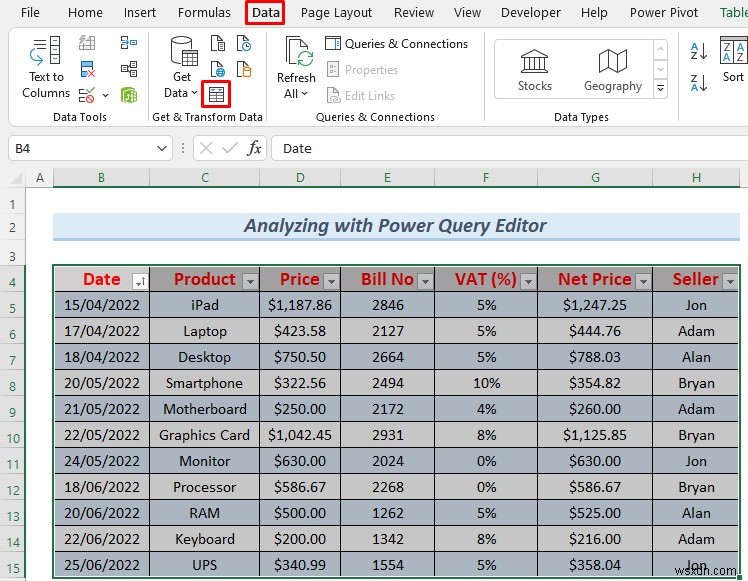Screen dimensions: 748x581
Task: Click Manage Data Model icon
Action: (129, 95)
